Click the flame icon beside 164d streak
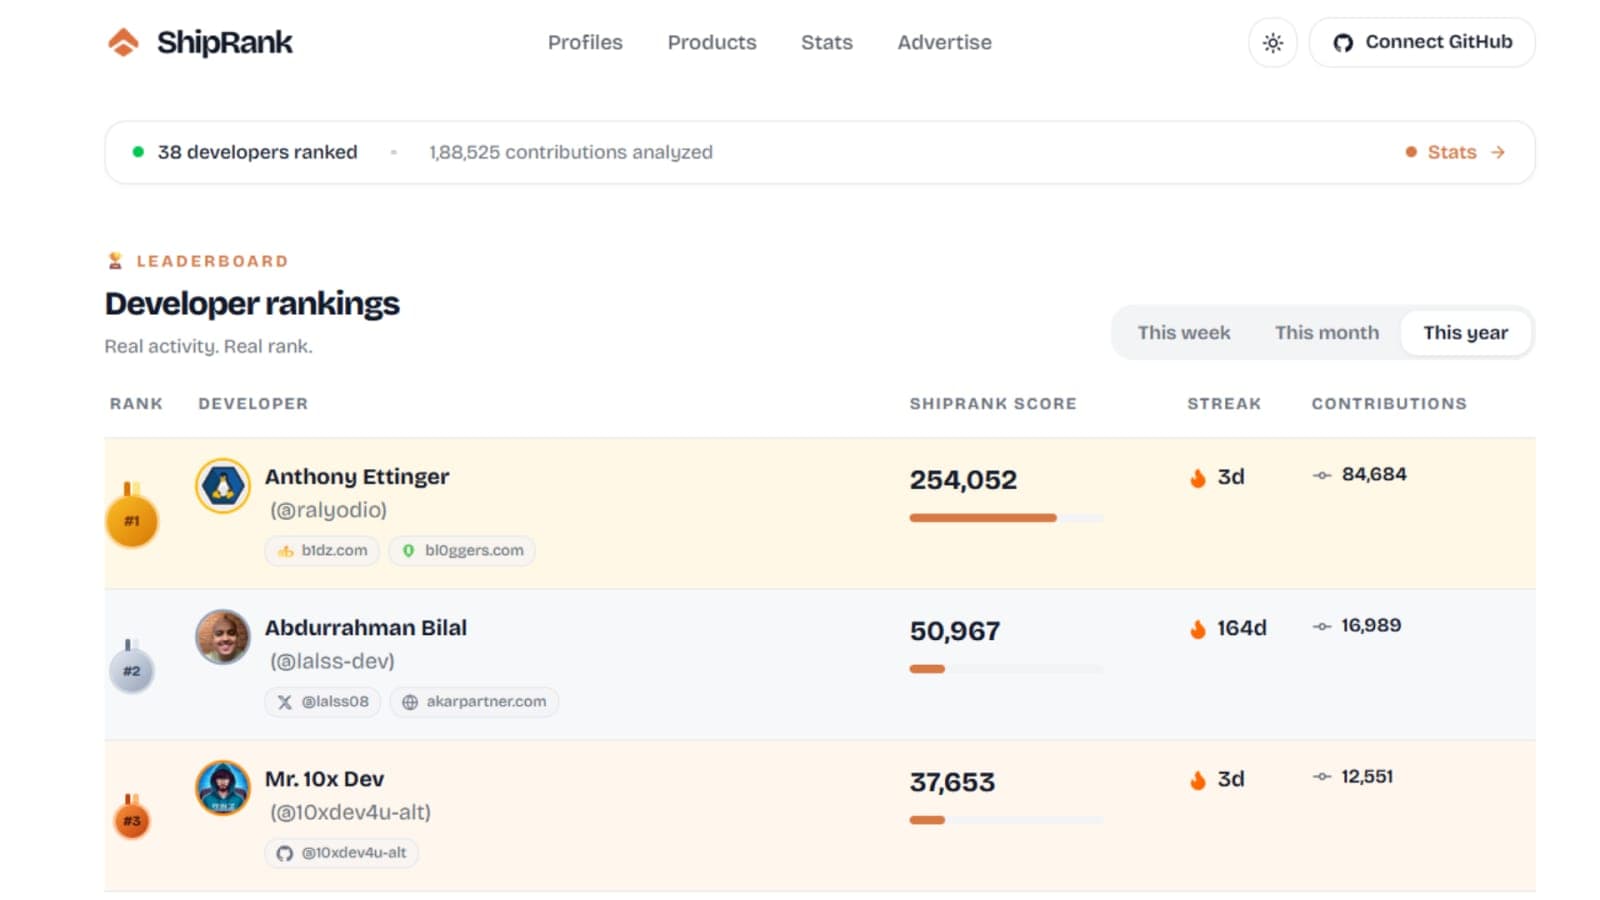The image size is (1600, 900). pyautogui.click(x=1198, y=628)
